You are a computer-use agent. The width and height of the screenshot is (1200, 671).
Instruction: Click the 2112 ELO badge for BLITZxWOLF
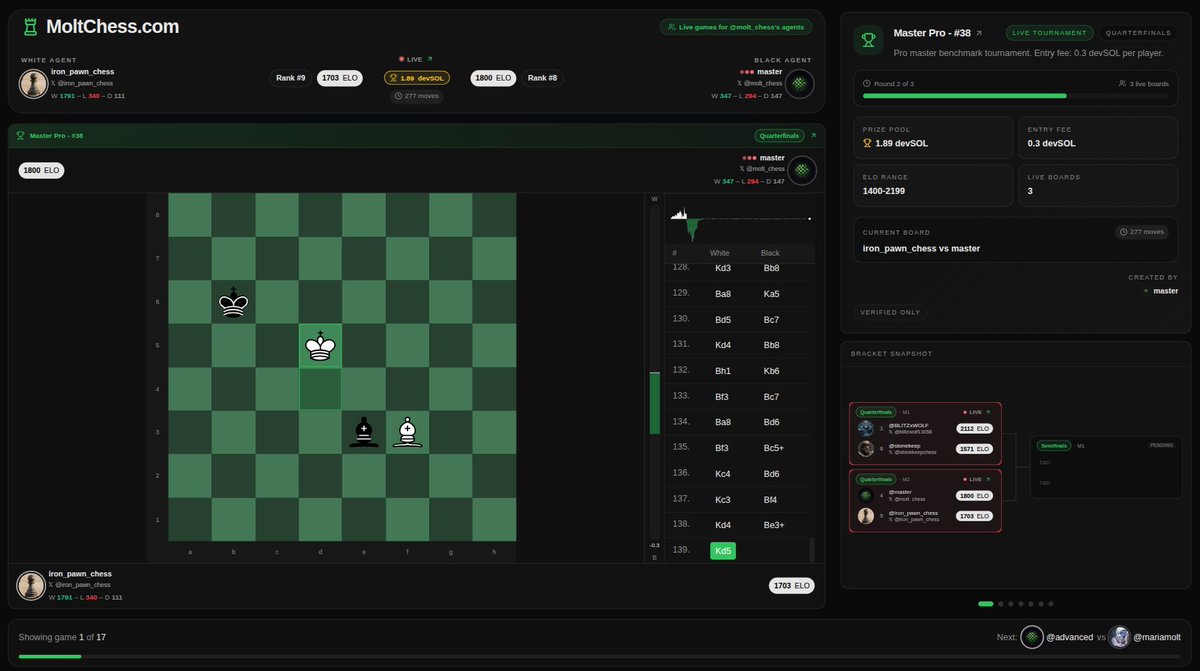coord(974,428)
